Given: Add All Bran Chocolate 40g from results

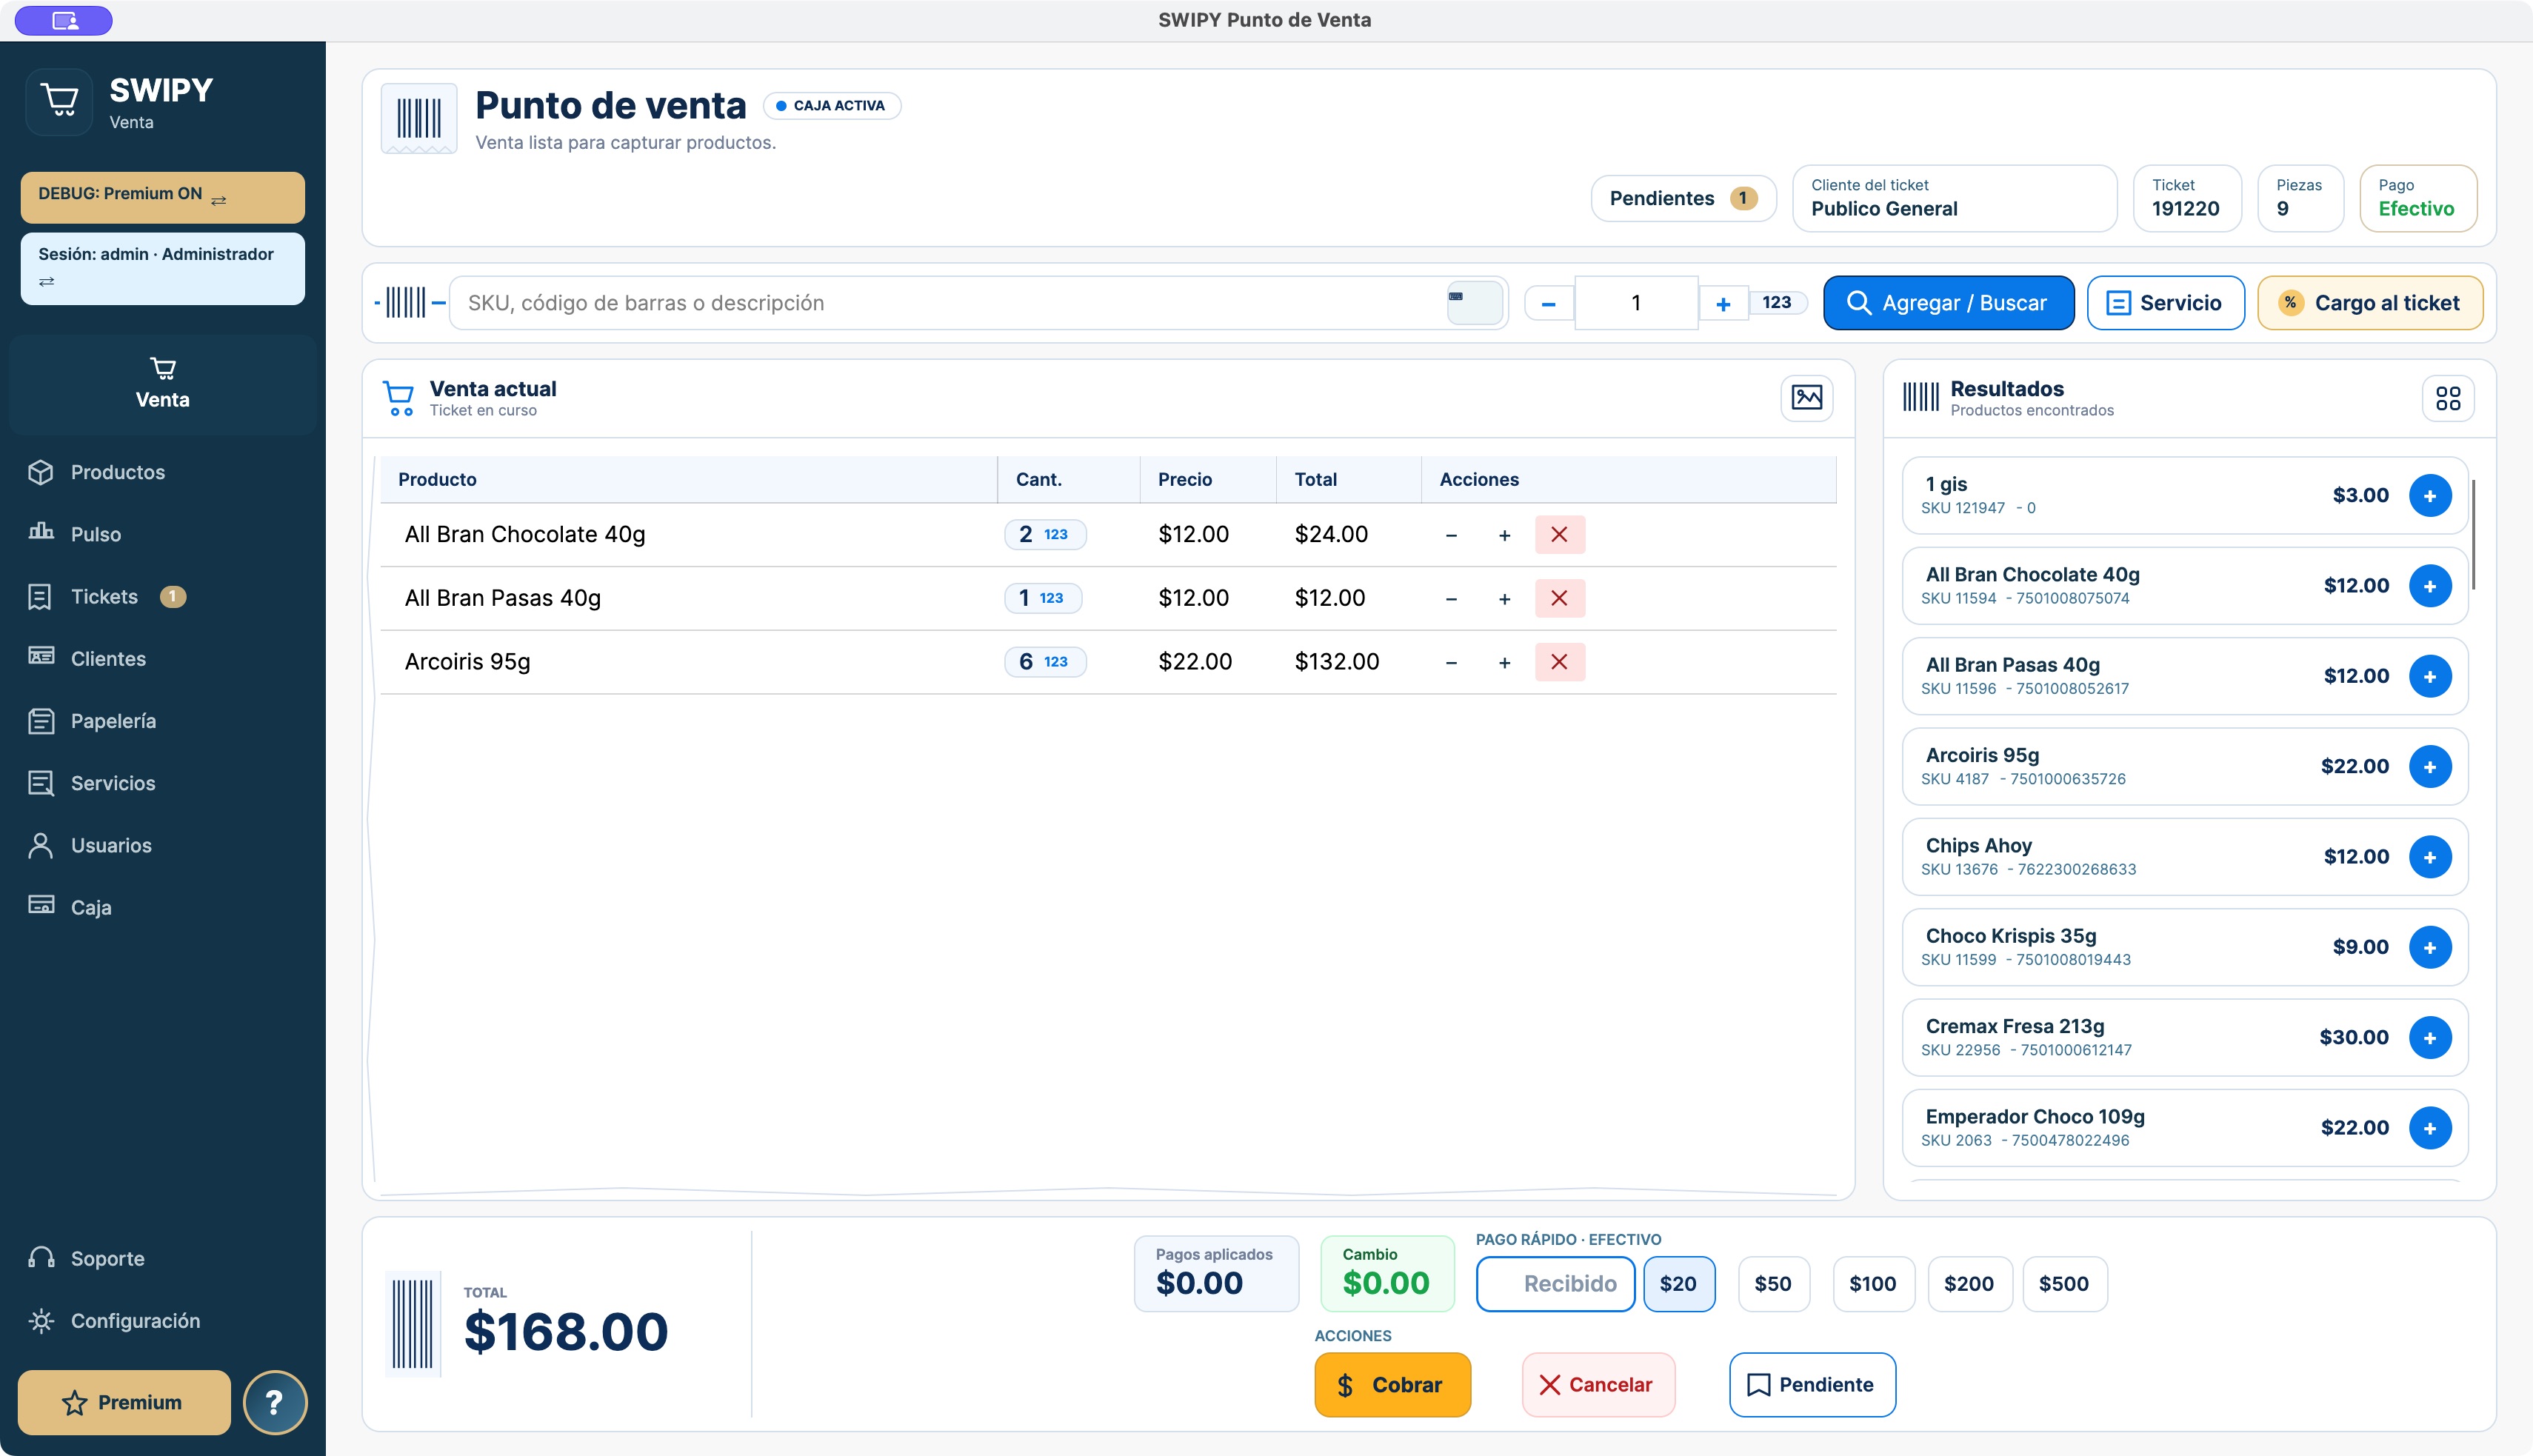Looking at the screenshot, I should pos(2430,586).
